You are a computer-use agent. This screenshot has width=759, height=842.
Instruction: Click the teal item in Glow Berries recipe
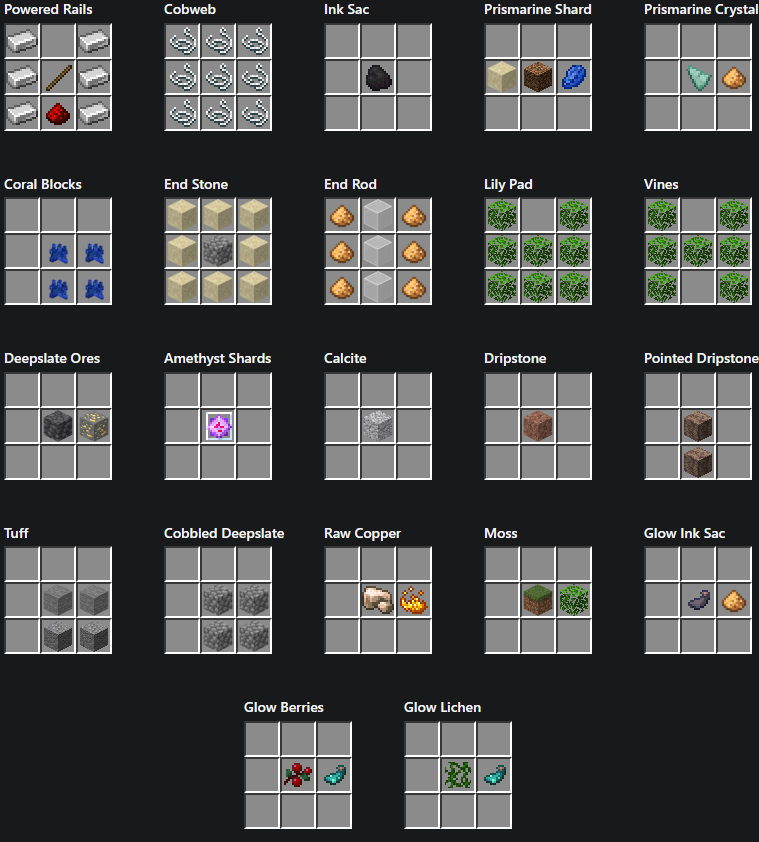(335, 774)
